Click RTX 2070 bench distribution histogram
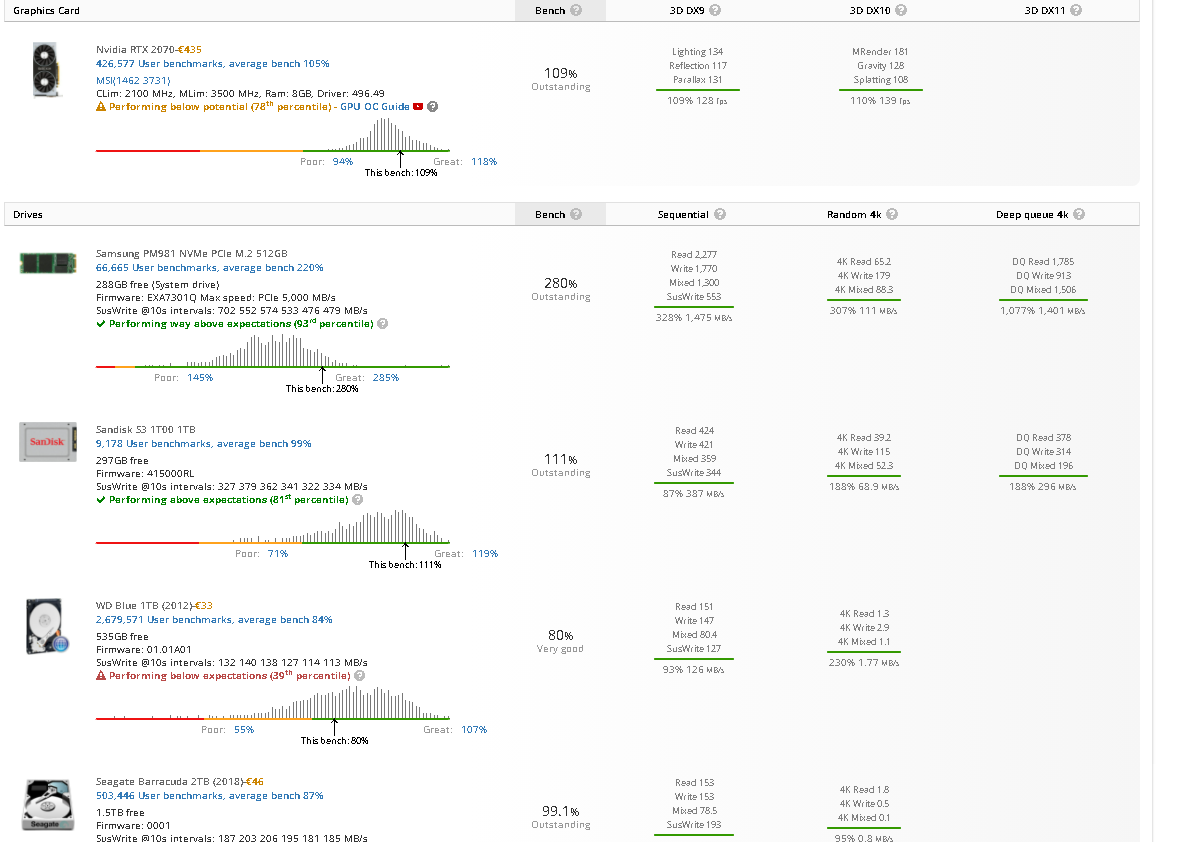This screenshot has width=1197, height=842. (273, 135)
